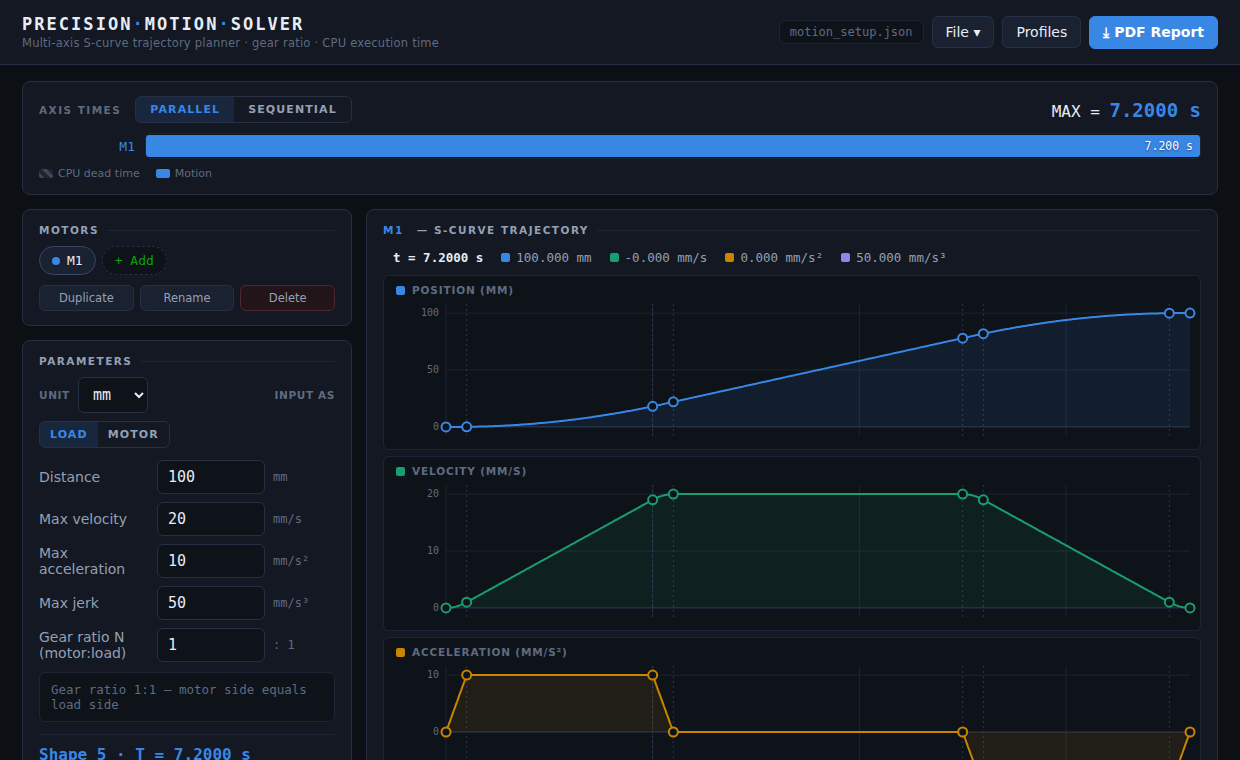Click the motion_setup.json filename label
This screenshot has width=1240, height=760.
tap(851, 32)
